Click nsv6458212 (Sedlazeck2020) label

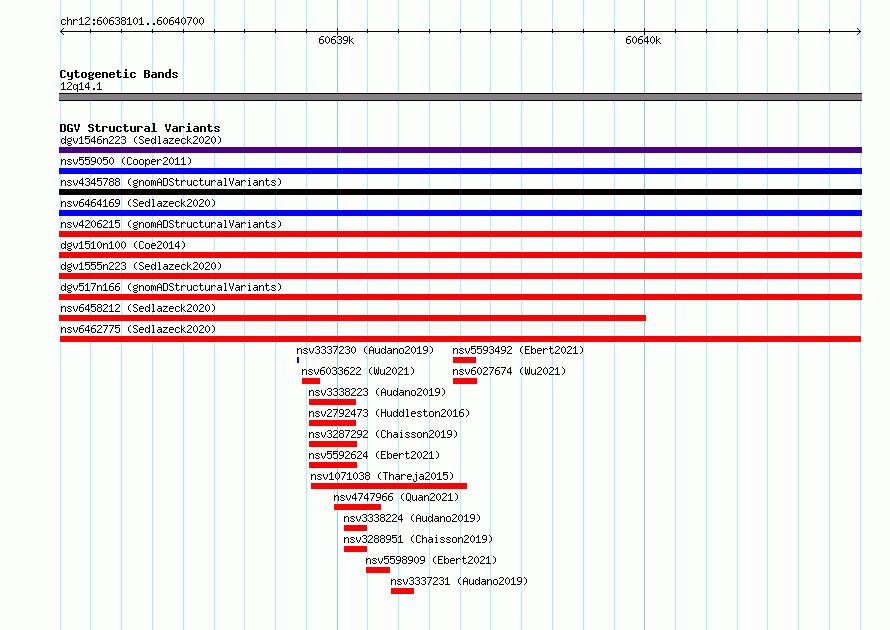(138, 308)
